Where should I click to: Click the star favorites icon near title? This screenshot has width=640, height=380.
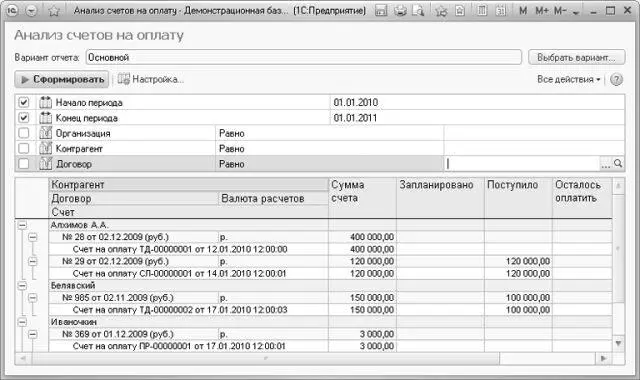(54, 11)
